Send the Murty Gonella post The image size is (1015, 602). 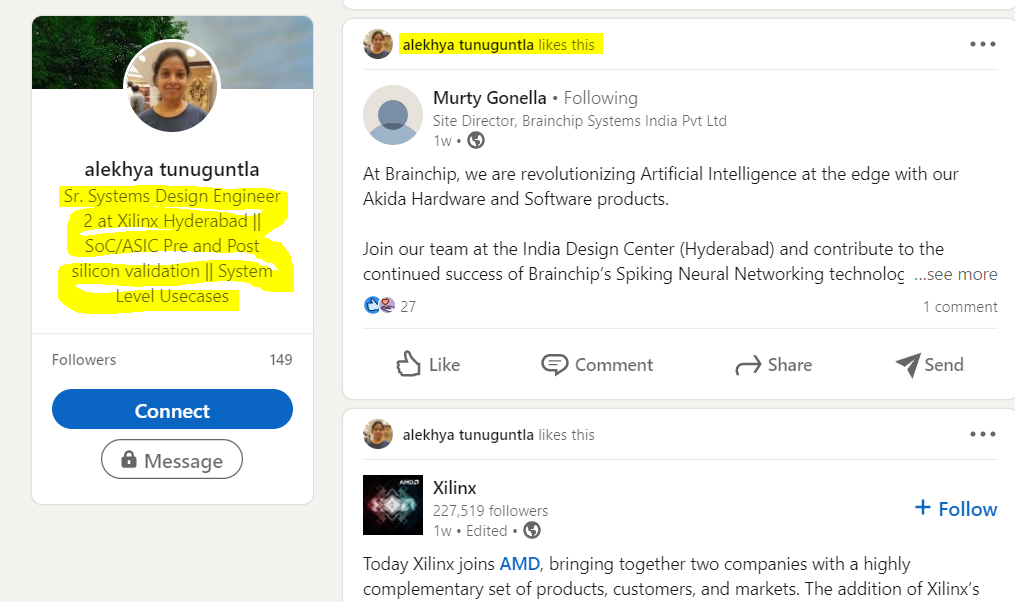[x=930, y=364]
